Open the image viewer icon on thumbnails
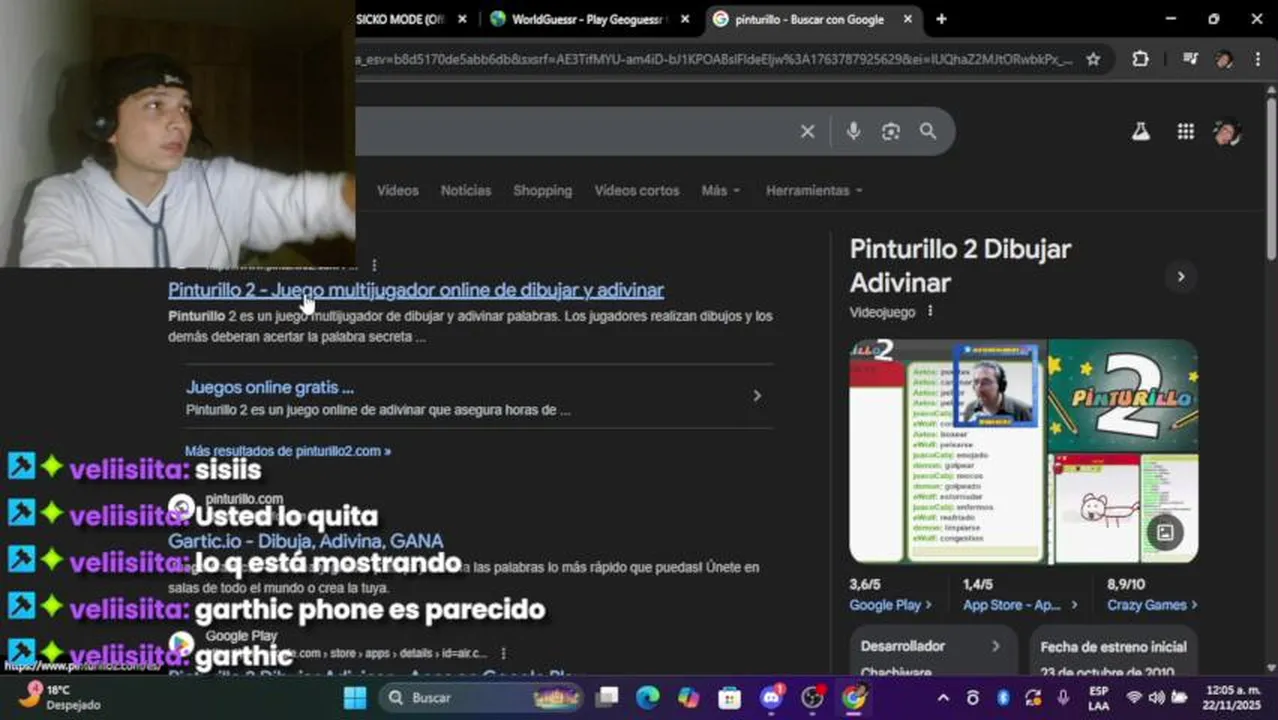The width and height of the screenshot is (1278, 720). (x=1165, y=532)
